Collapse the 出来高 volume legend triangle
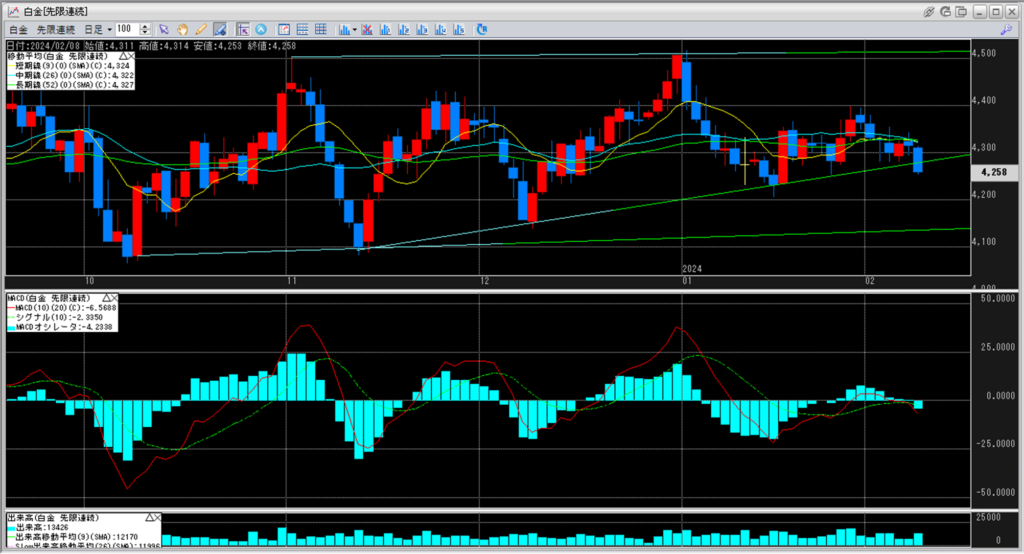Screen dimensions: 1024x554 click(150, 517)
